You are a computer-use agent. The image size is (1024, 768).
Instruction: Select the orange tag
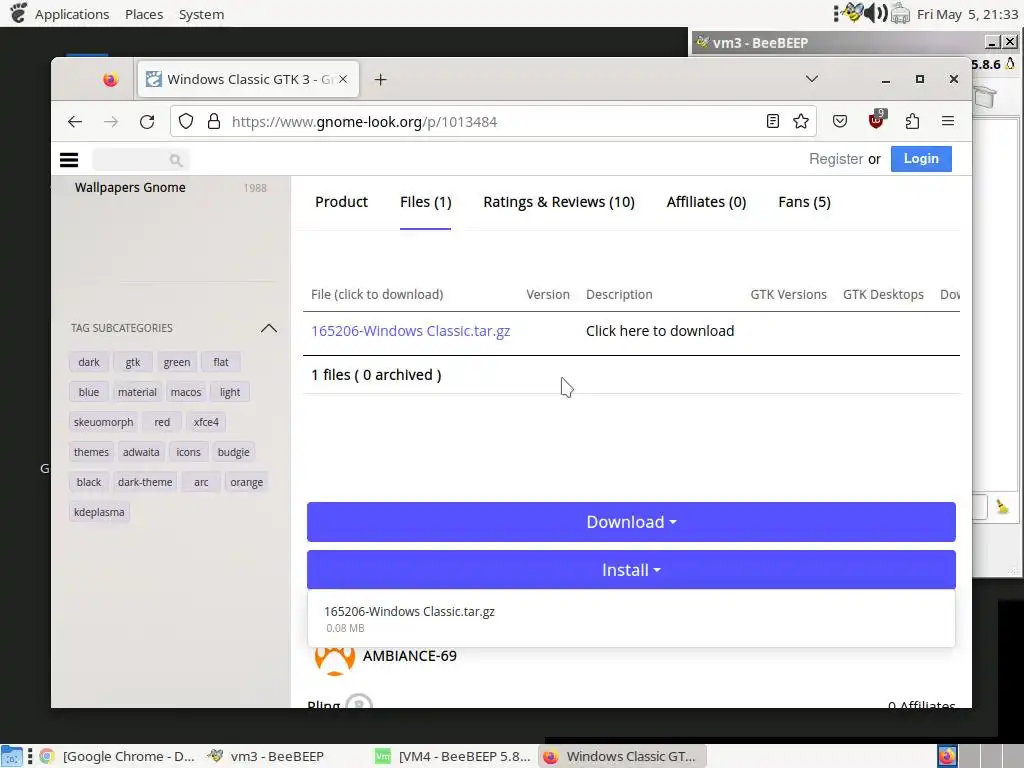pyautogui.click(x=246, y=482)
